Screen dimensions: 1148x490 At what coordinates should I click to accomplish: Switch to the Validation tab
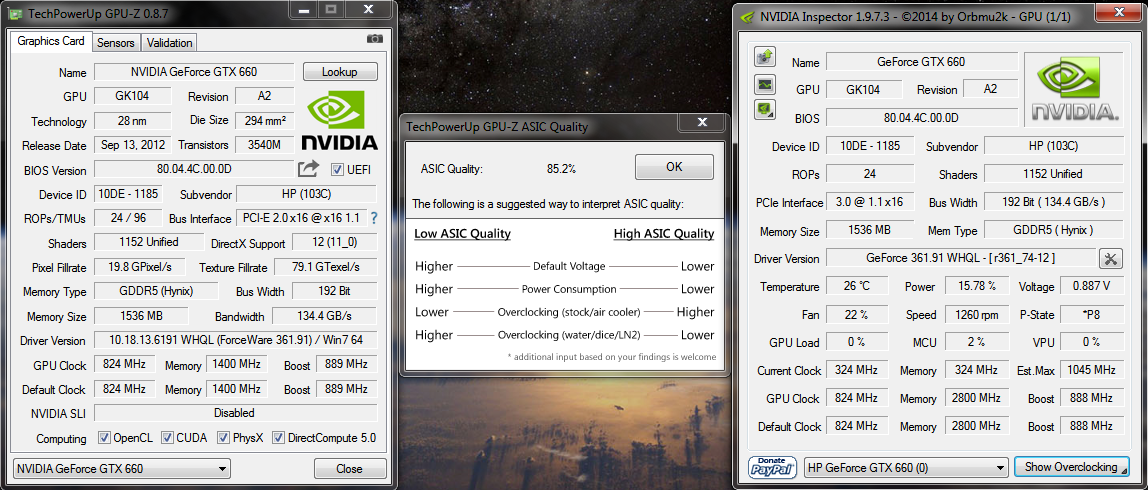click(x=169, y=42)
